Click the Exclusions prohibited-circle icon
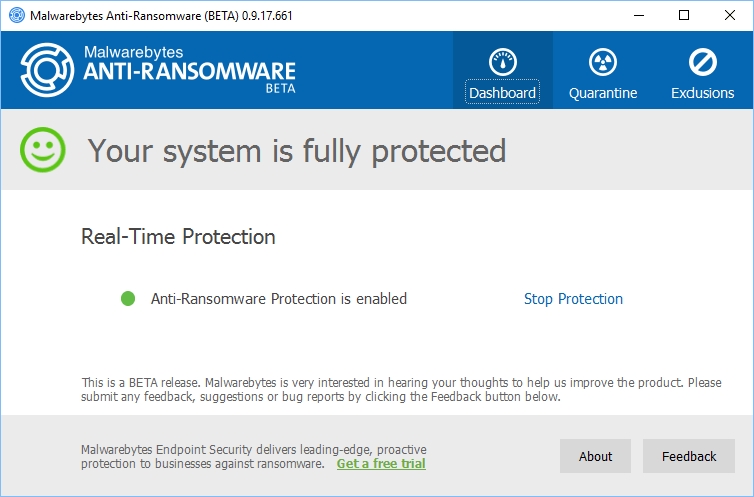The image size is (754, 497). click(702, 62)
